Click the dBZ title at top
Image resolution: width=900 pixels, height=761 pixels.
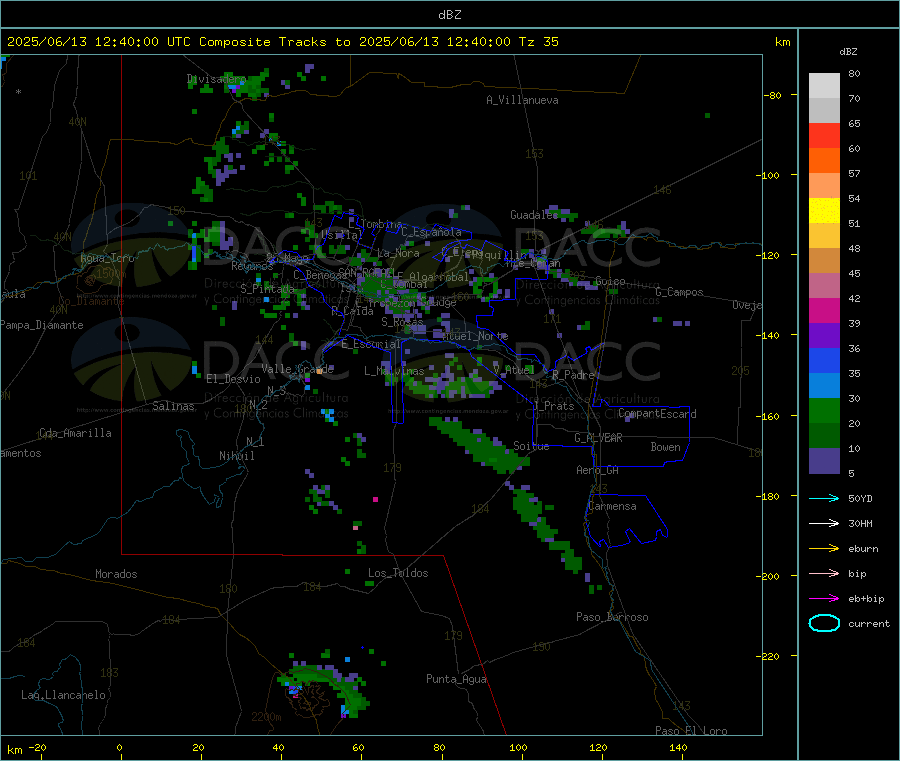click(x=449, y=15)
